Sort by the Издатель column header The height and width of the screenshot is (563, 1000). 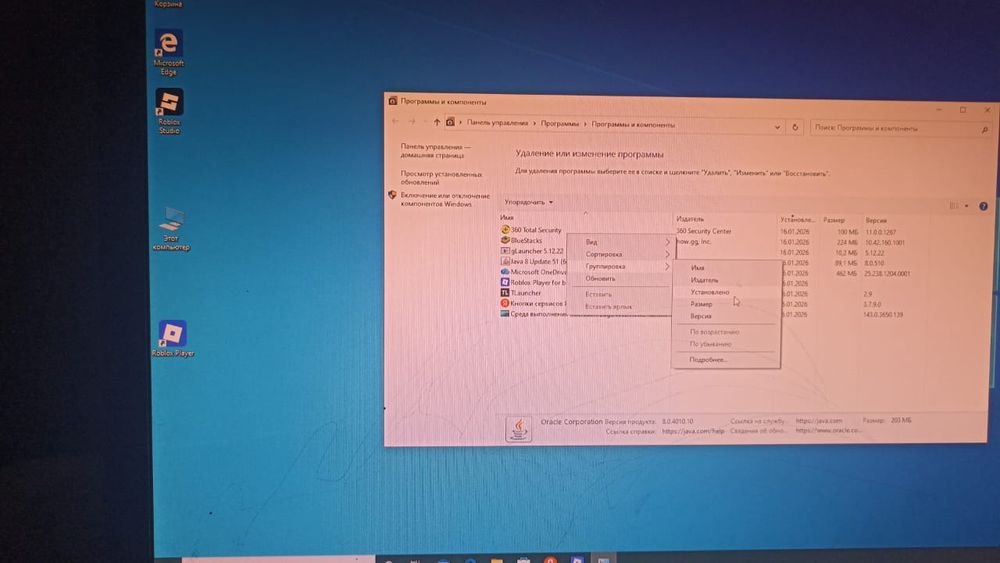[x=725, y=219]
